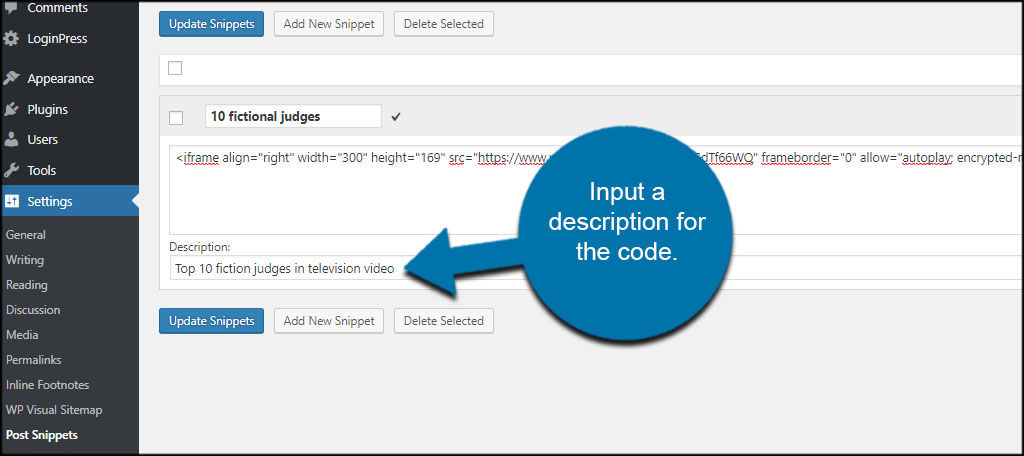Click the bottom Add New Snippet button
This screenshot has height=456, width=1024.
[x=329, y=321]
